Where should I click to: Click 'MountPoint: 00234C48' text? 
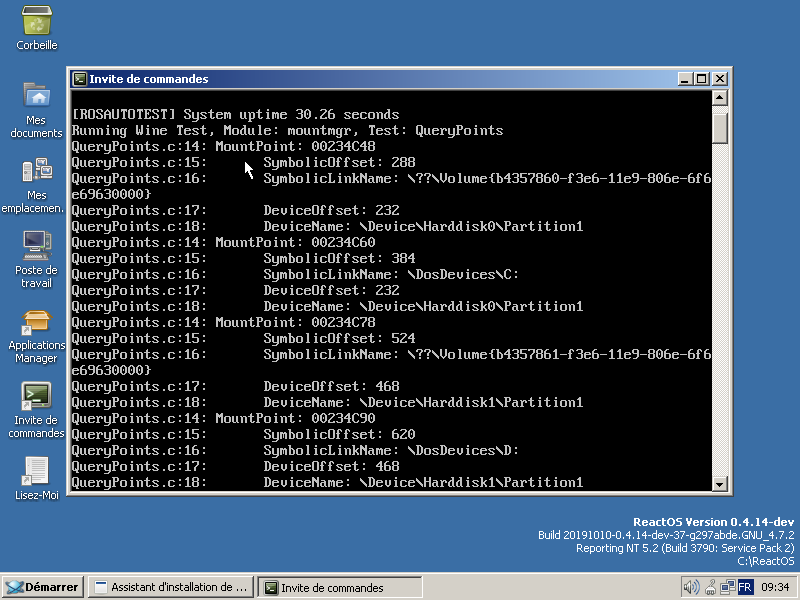(x=295, y=146)
